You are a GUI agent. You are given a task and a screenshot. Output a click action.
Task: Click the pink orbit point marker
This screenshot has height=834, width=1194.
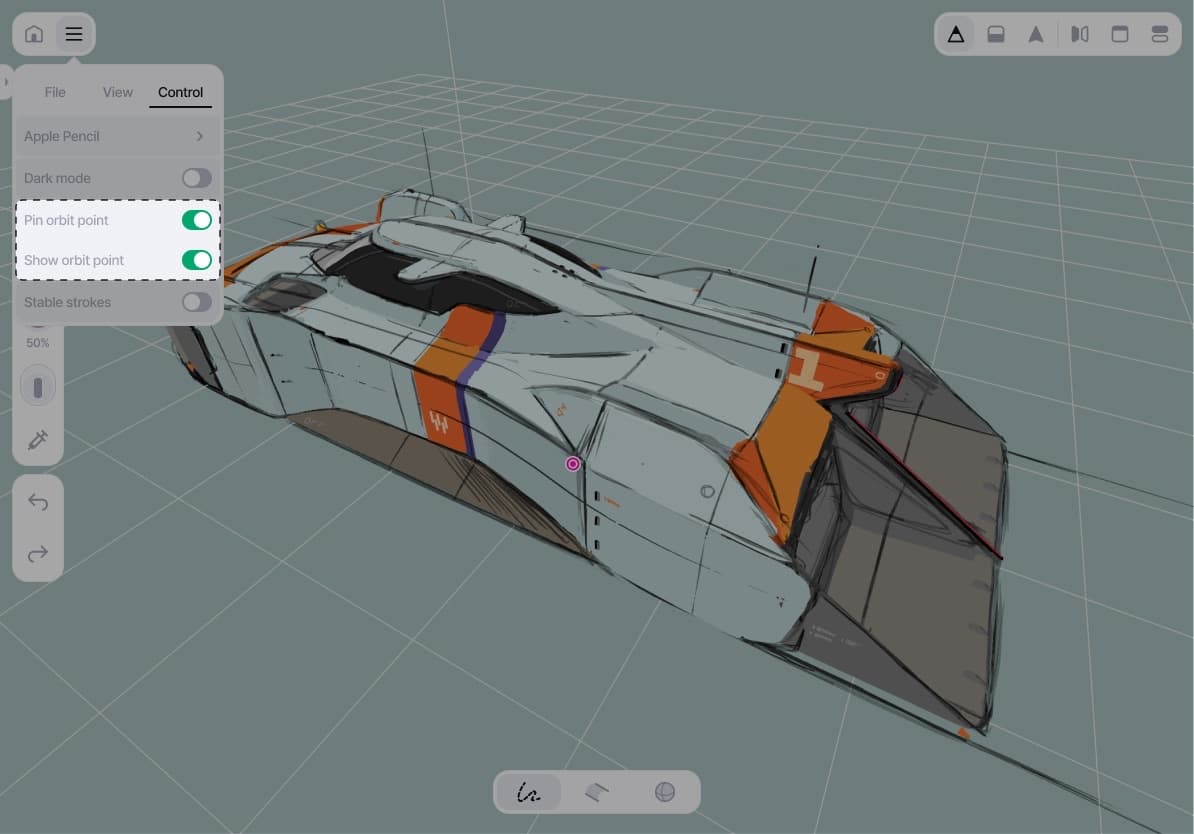[x=573, y=464]
